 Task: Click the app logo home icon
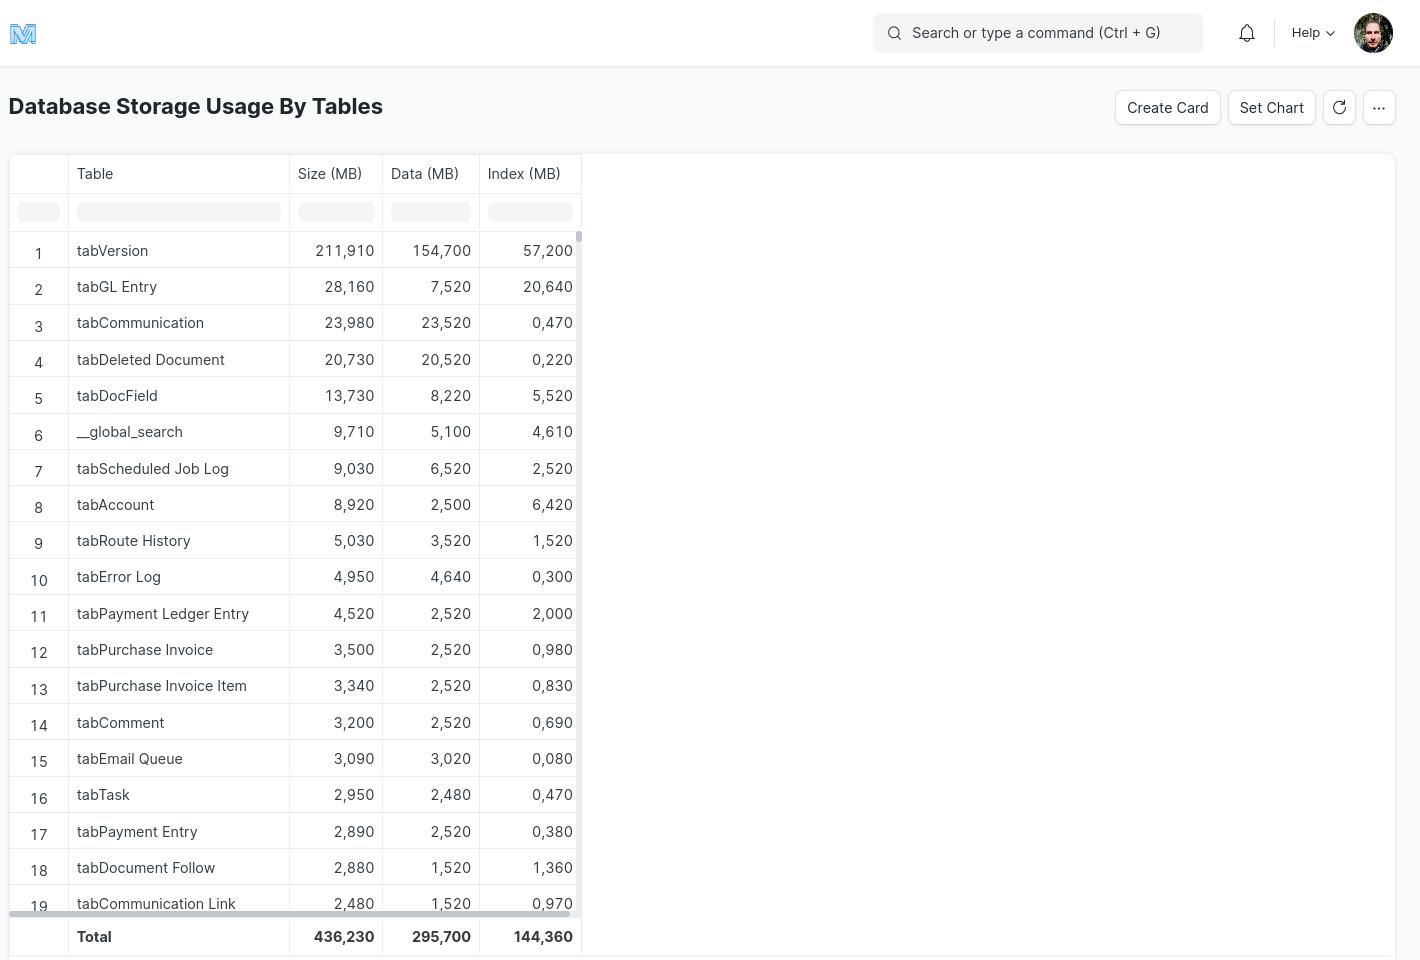(23, 34)
